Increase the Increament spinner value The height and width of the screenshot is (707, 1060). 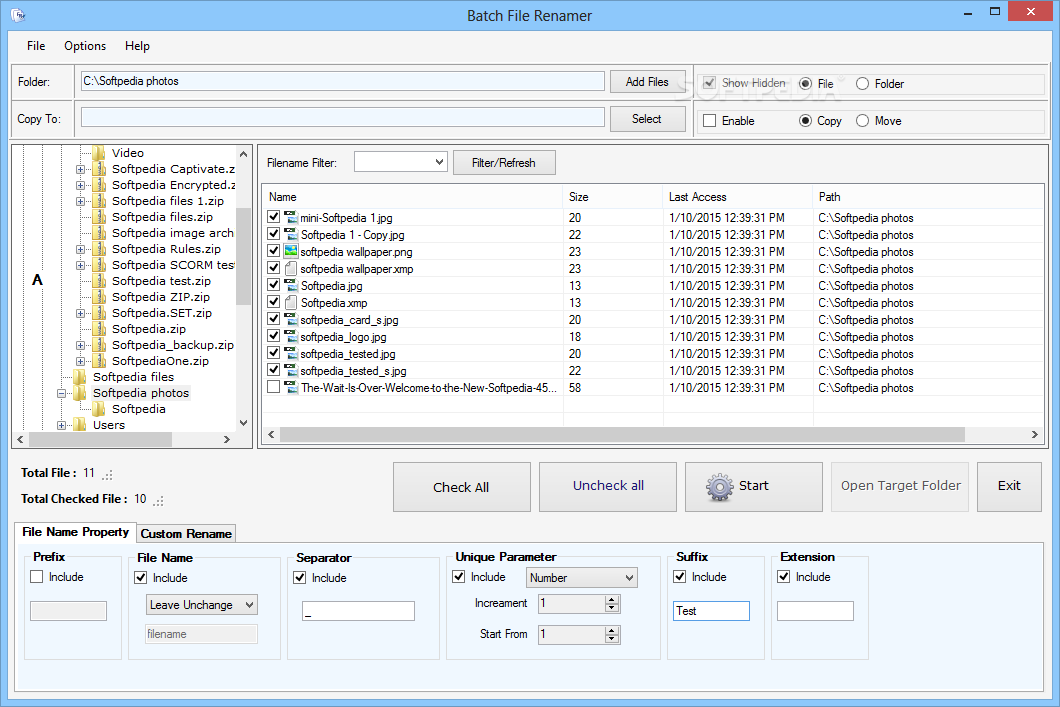pos(612,600)
